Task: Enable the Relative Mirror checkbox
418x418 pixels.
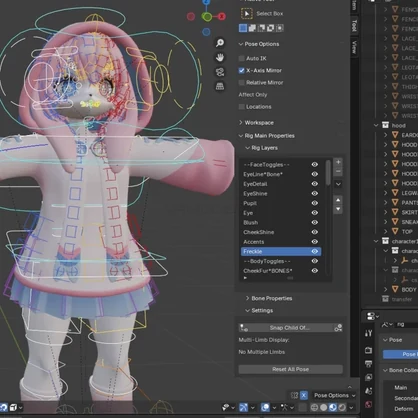Action: pyautogui.click(x=242, y=82)
